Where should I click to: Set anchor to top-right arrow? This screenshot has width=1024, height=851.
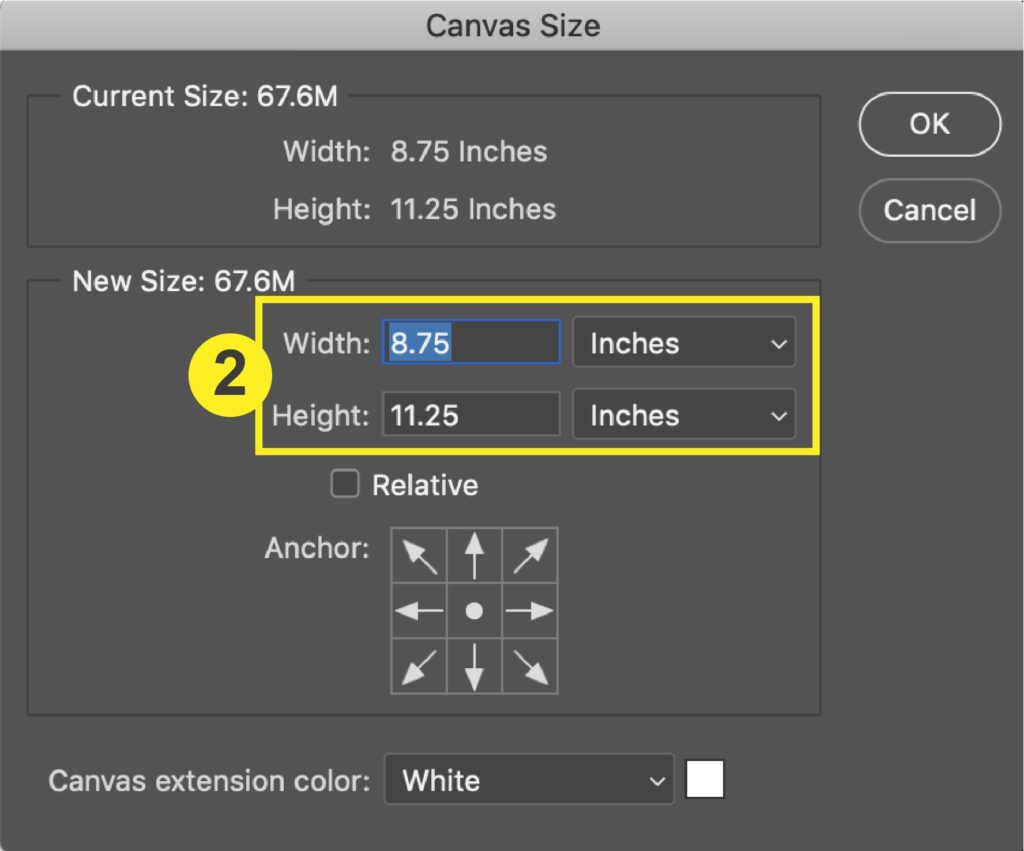[530, 556]
